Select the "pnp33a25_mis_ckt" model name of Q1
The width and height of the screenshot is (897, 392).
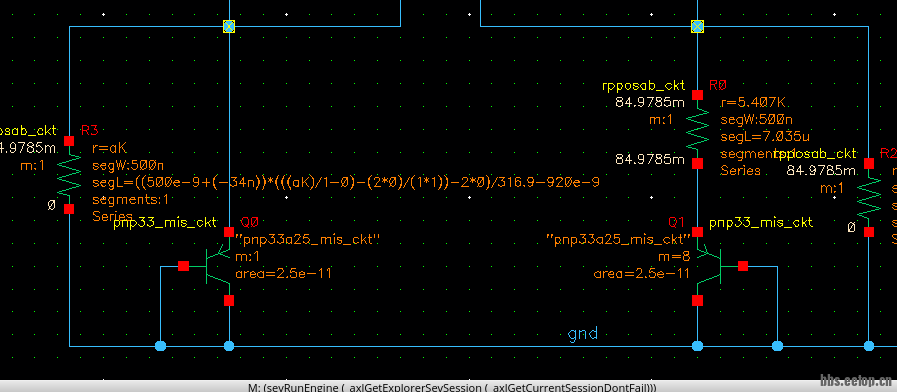617,240
